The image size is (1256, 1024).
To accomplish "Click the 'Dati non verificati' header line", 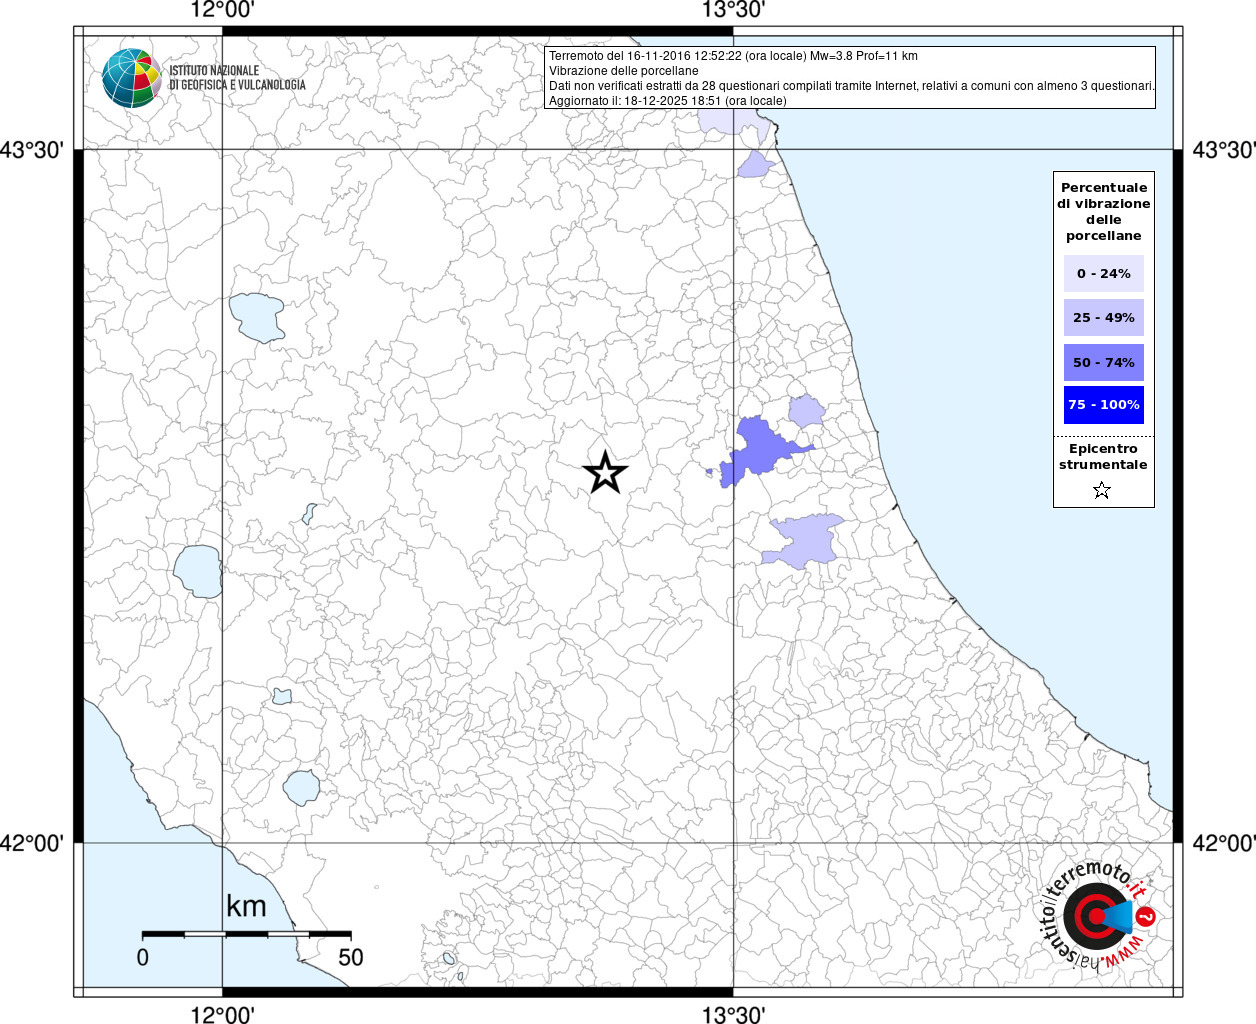I will (x=852, y=86).
